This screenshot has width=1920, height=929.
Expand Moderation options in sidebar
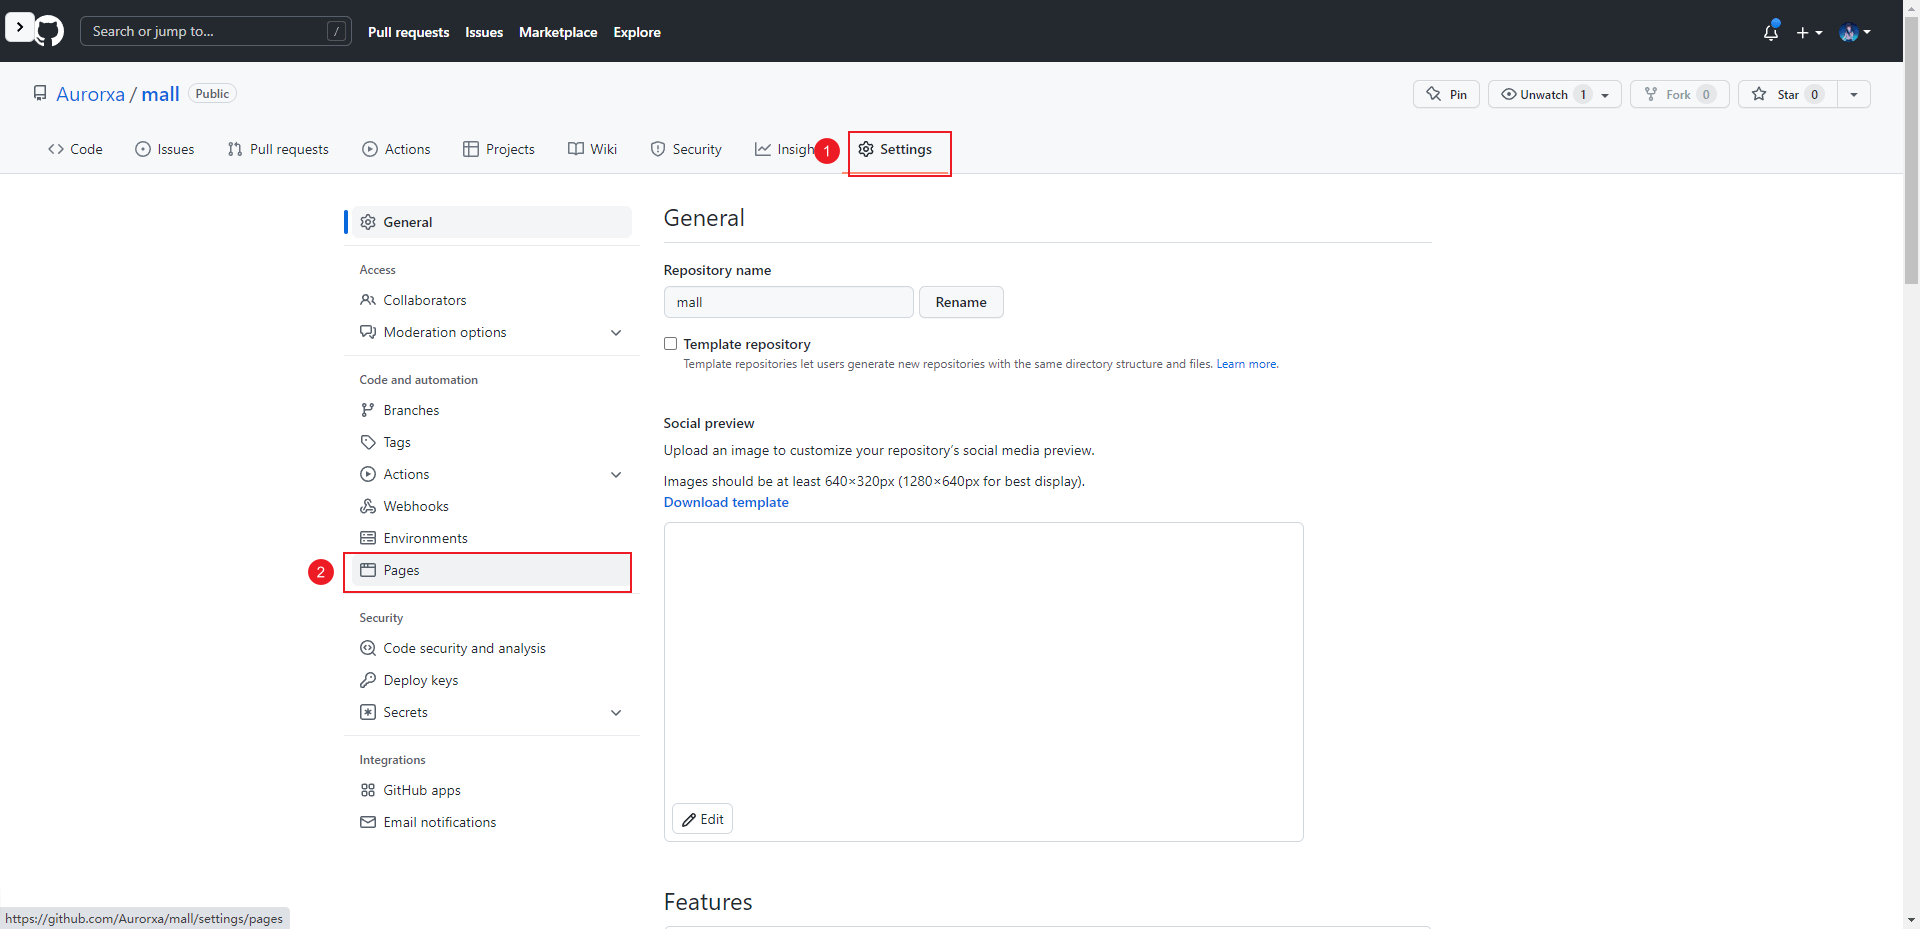(x=616, y=332)
